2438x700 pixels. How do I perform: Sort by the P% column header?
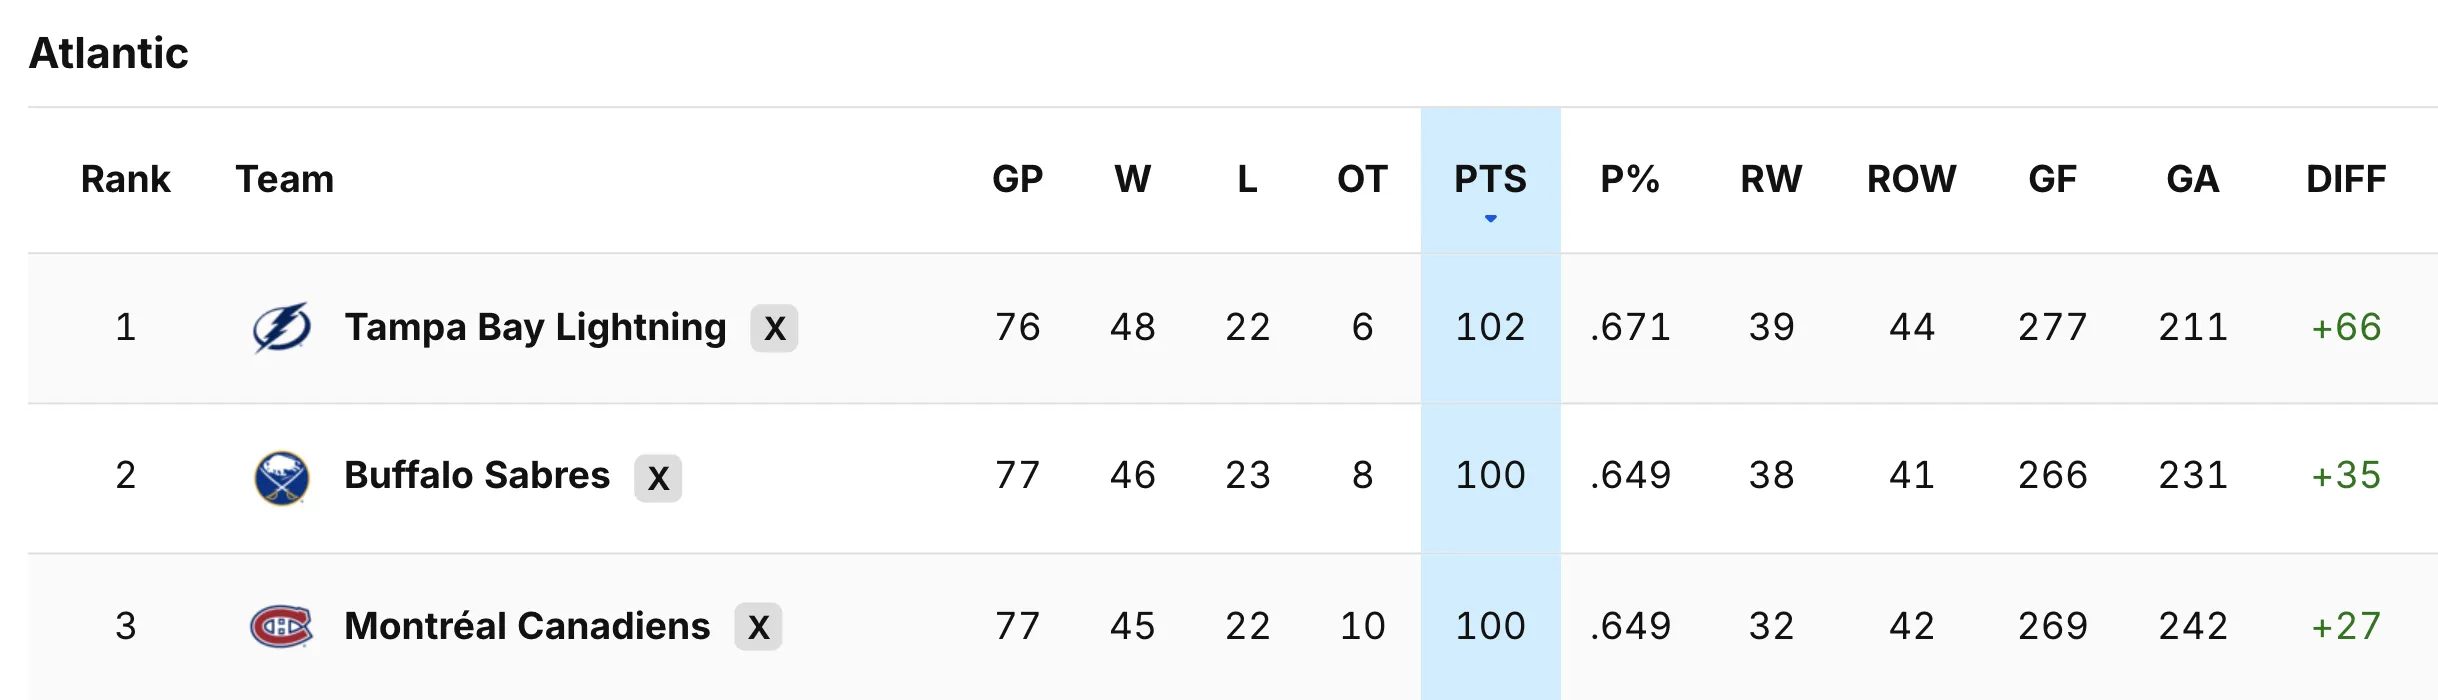(1630, 179)
